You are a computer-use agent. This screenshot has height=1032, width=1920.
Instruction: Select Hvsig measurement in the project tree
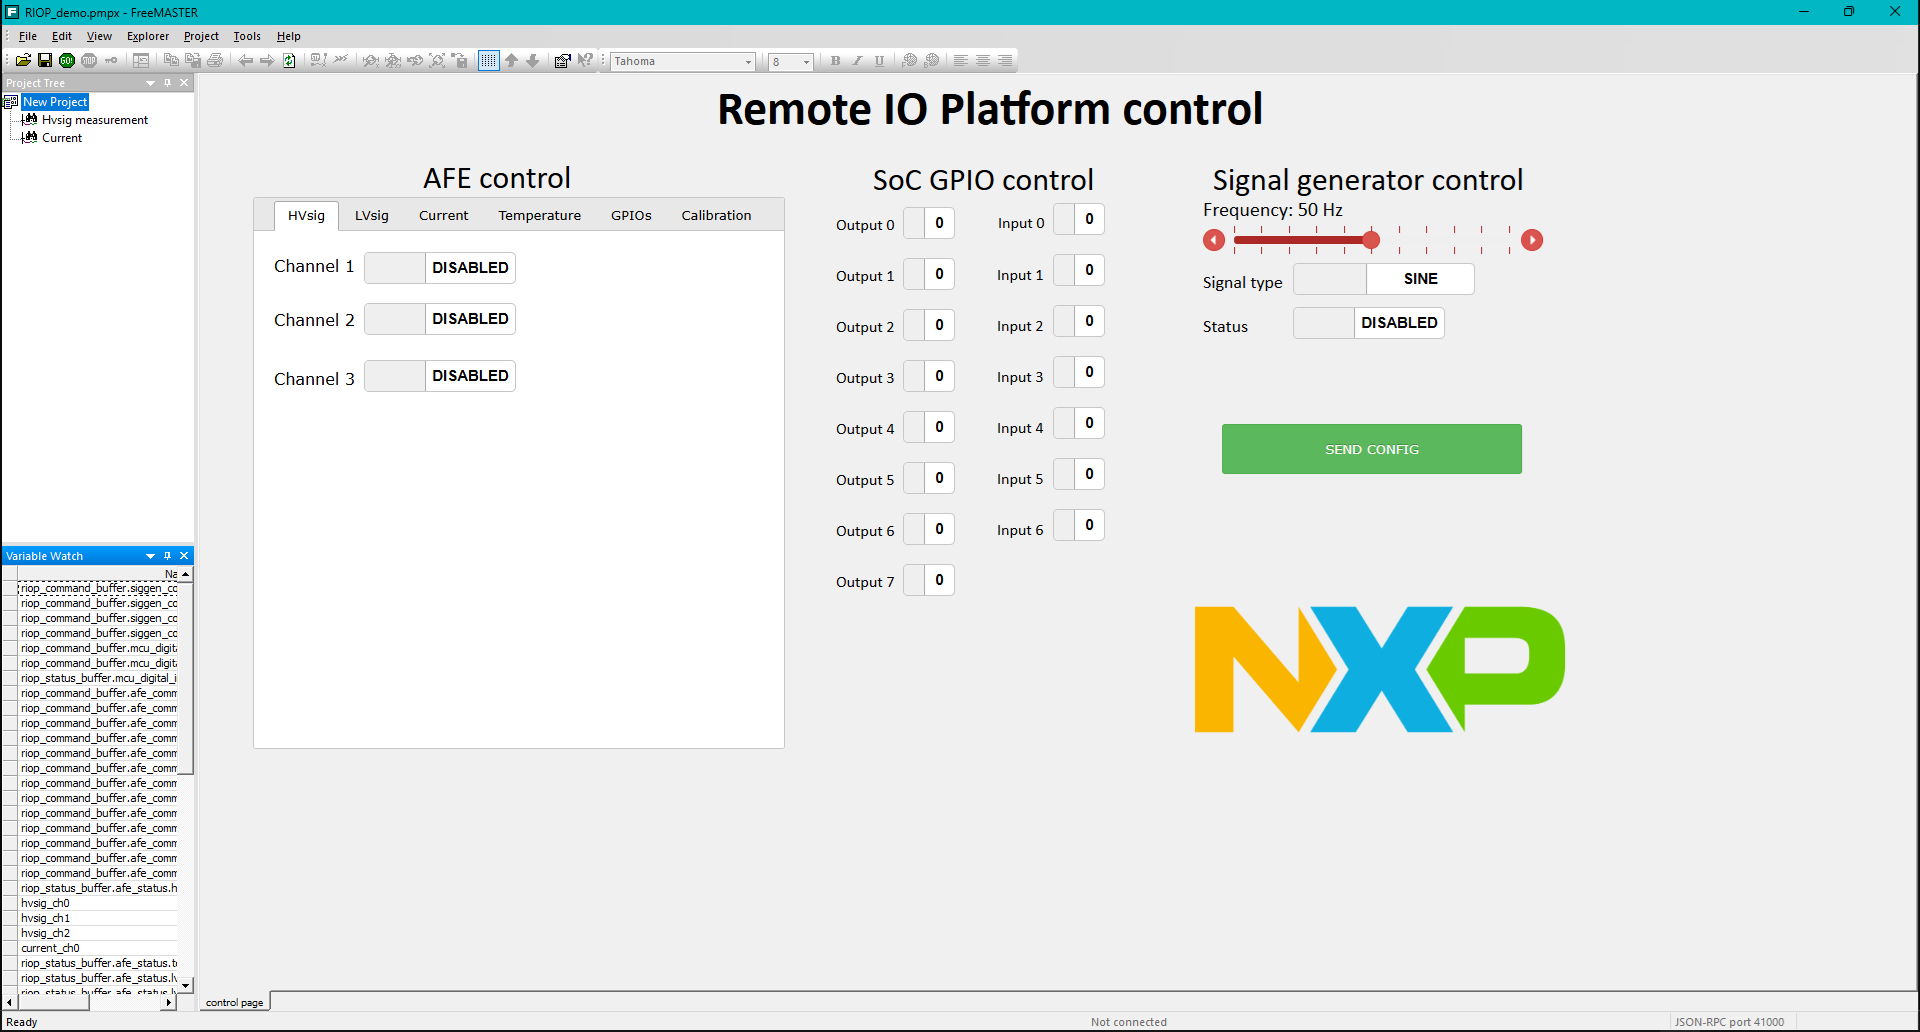93,119
